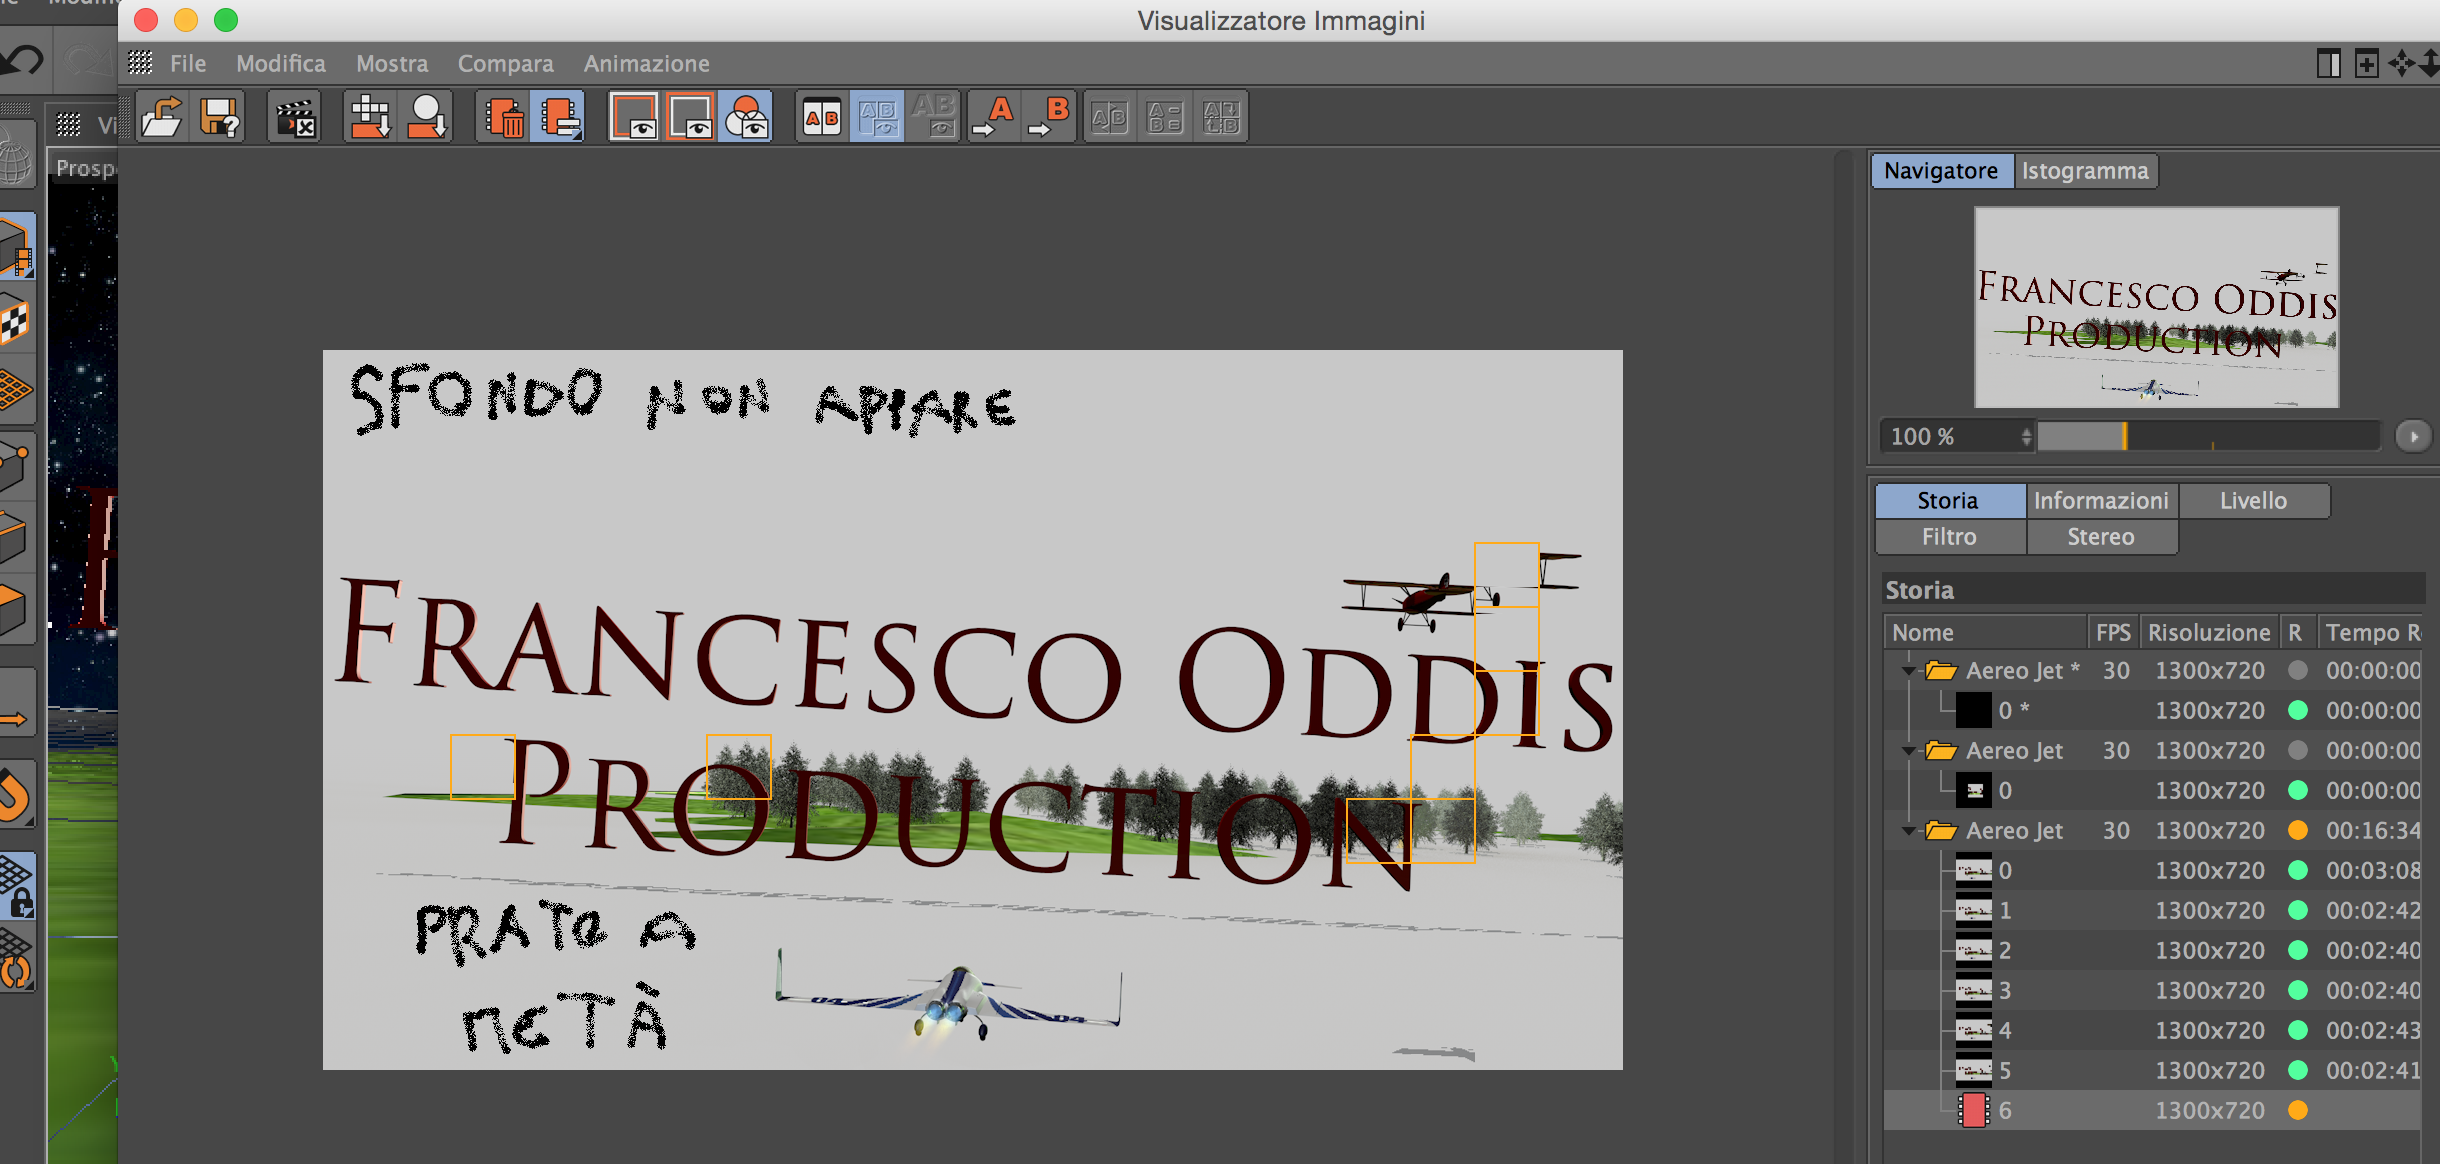The image size is (2440, 1164).
Task: Click the Delete Image trash icon
Action: tap(504, 118)
